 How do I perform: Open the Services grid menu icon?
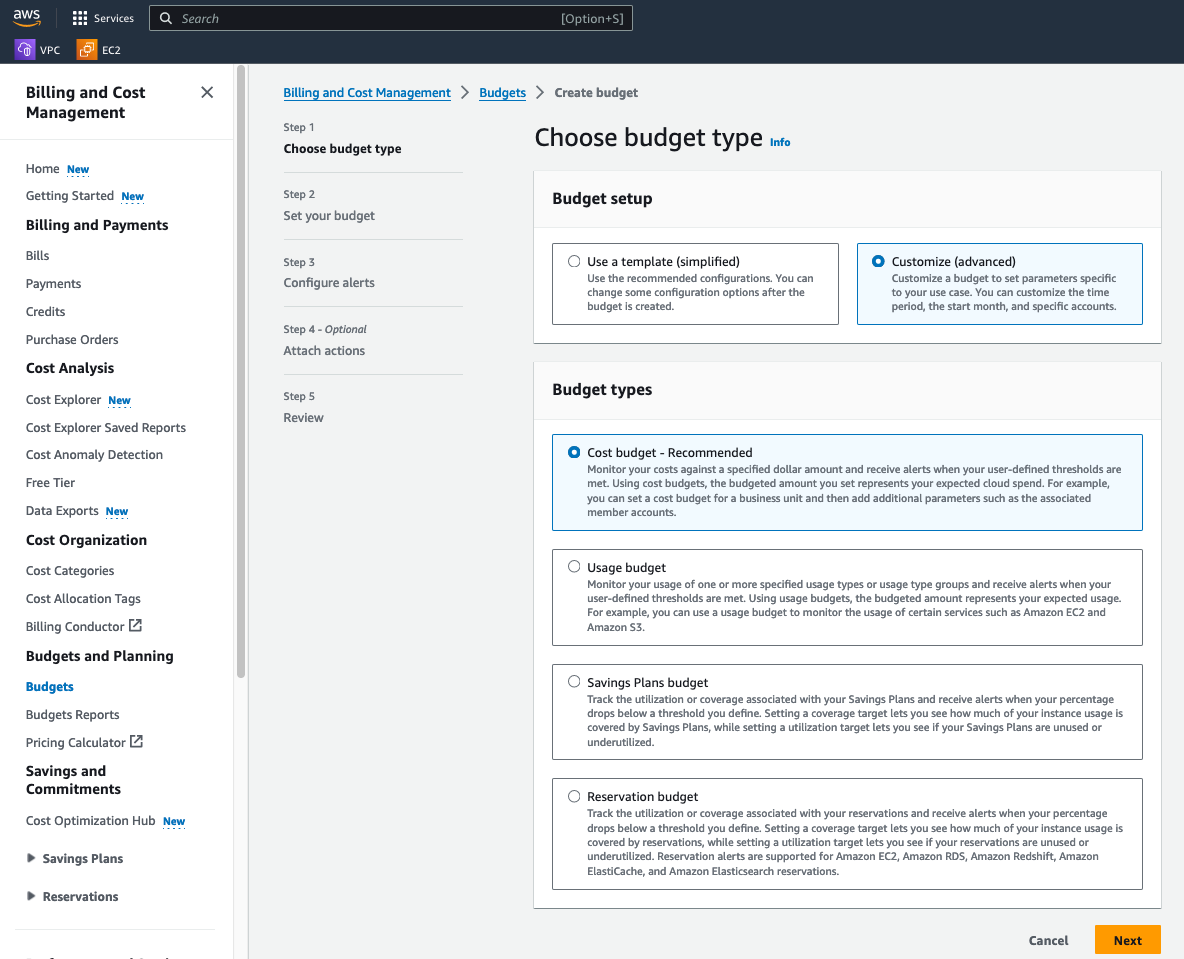pos(80,18)
